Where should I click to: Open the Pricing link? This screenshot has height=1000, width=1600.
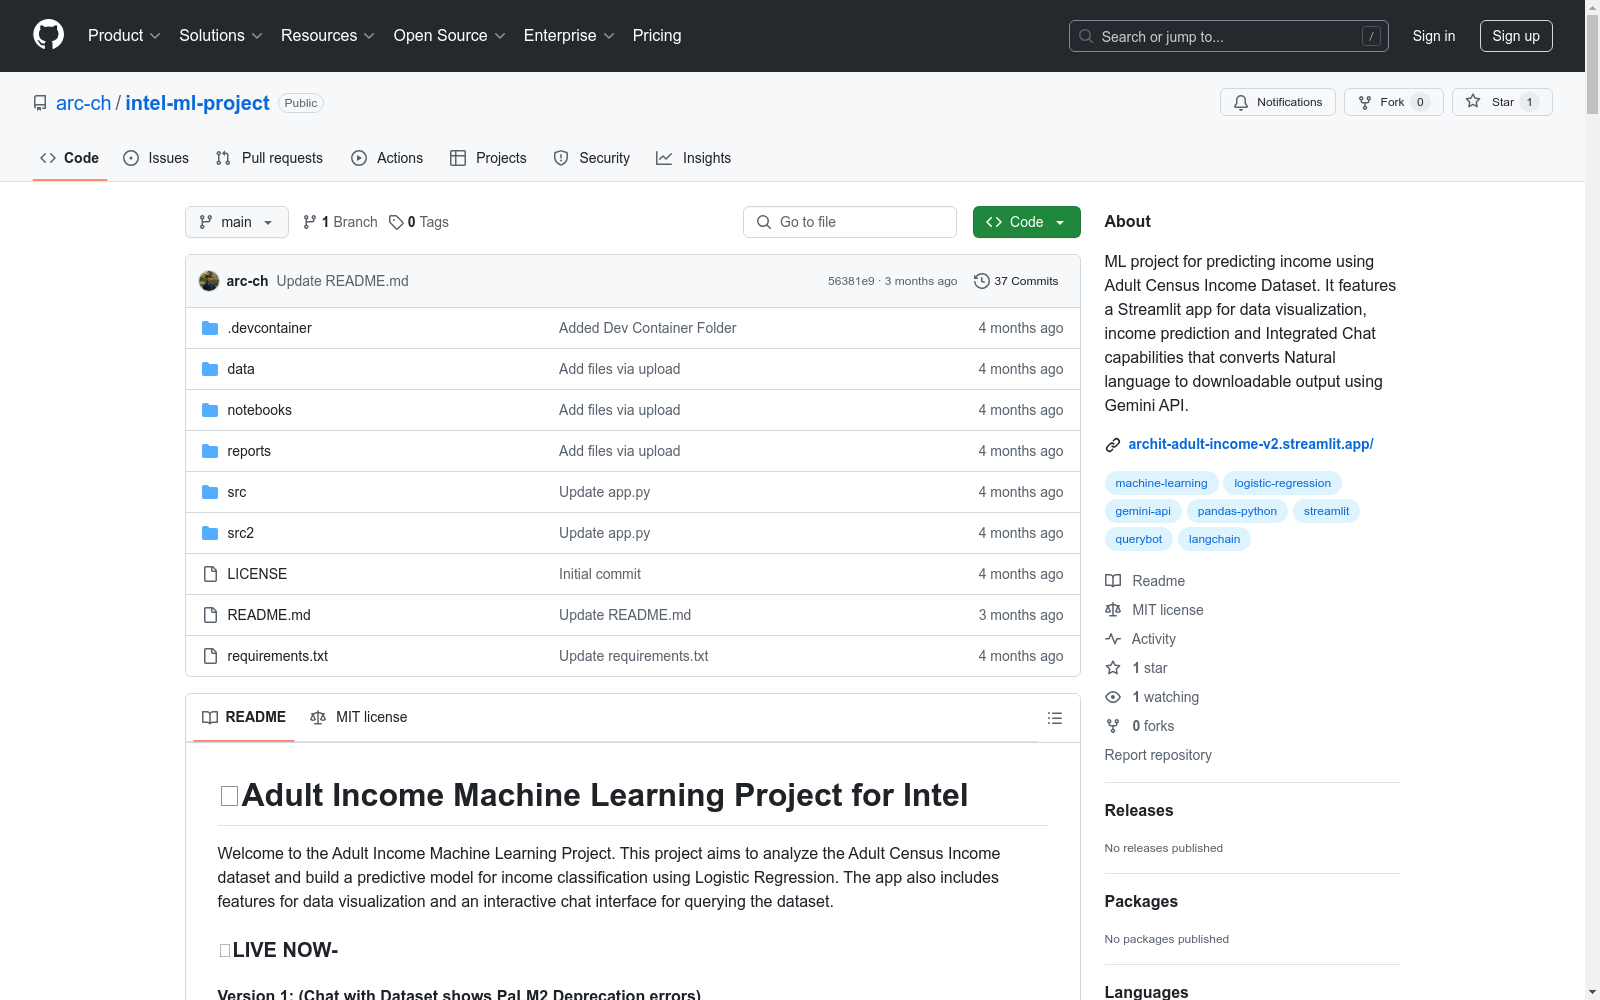tap(657, 35)
